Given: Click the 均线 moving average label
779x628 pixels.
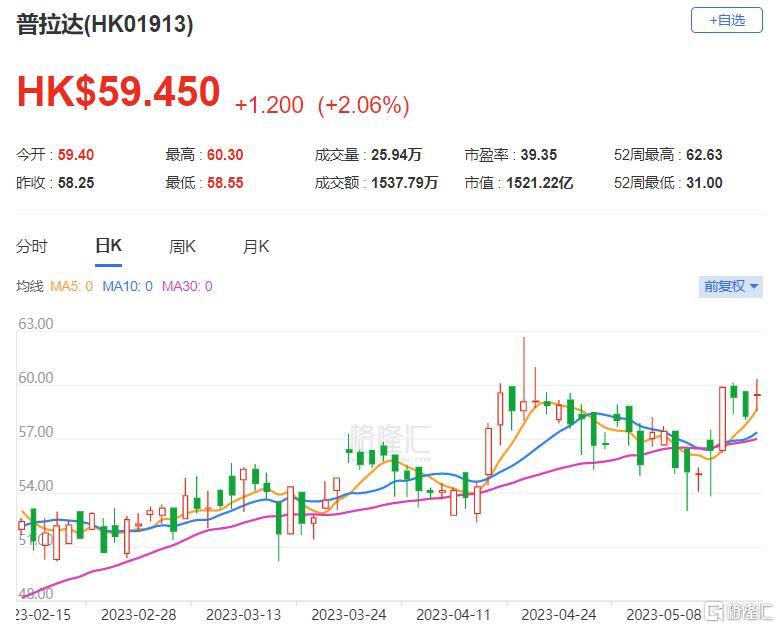Looking at the screenshot, I should pyautogui.click(x=30, y=286).
